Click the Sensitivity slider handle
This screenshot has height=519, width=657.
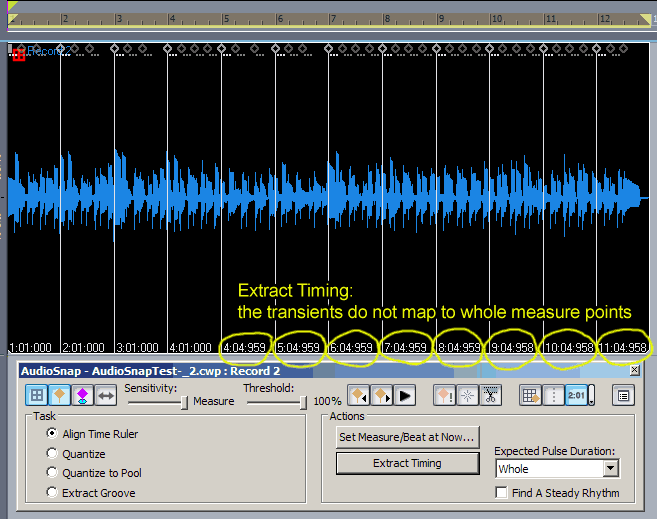[184, 402]
